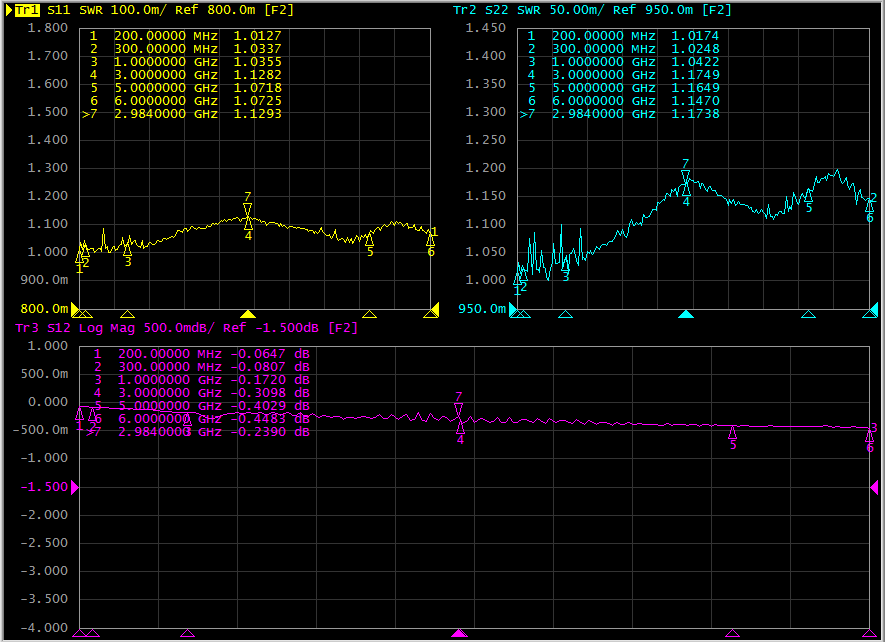Select marker 3 on the cyan S22 trace
This screenshot has width=885, height=642.
click(565, 264)
